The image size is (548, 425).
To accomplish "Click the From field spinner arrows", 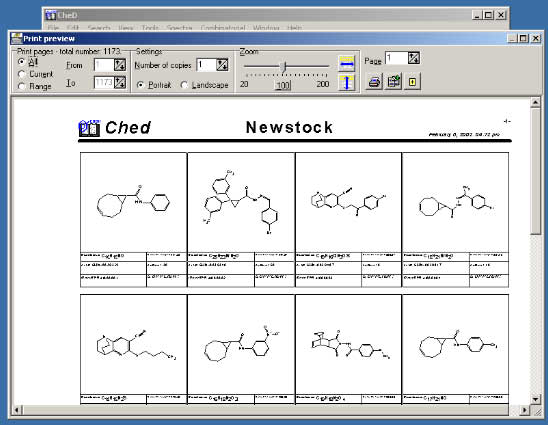I will point(120,65).
